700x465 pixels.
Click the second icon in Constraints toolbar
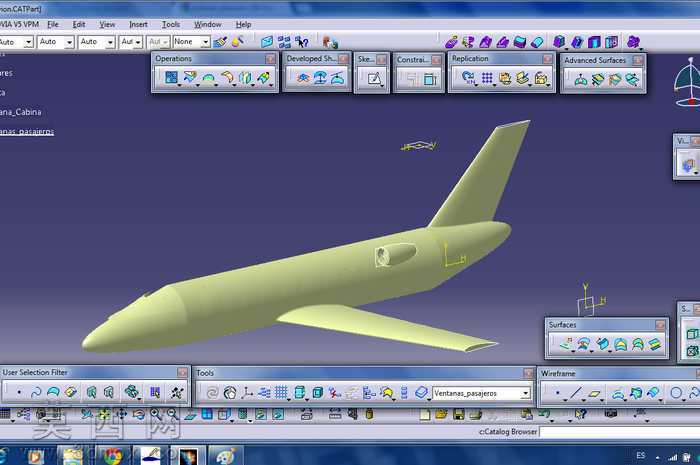click(x=430, y=79)
